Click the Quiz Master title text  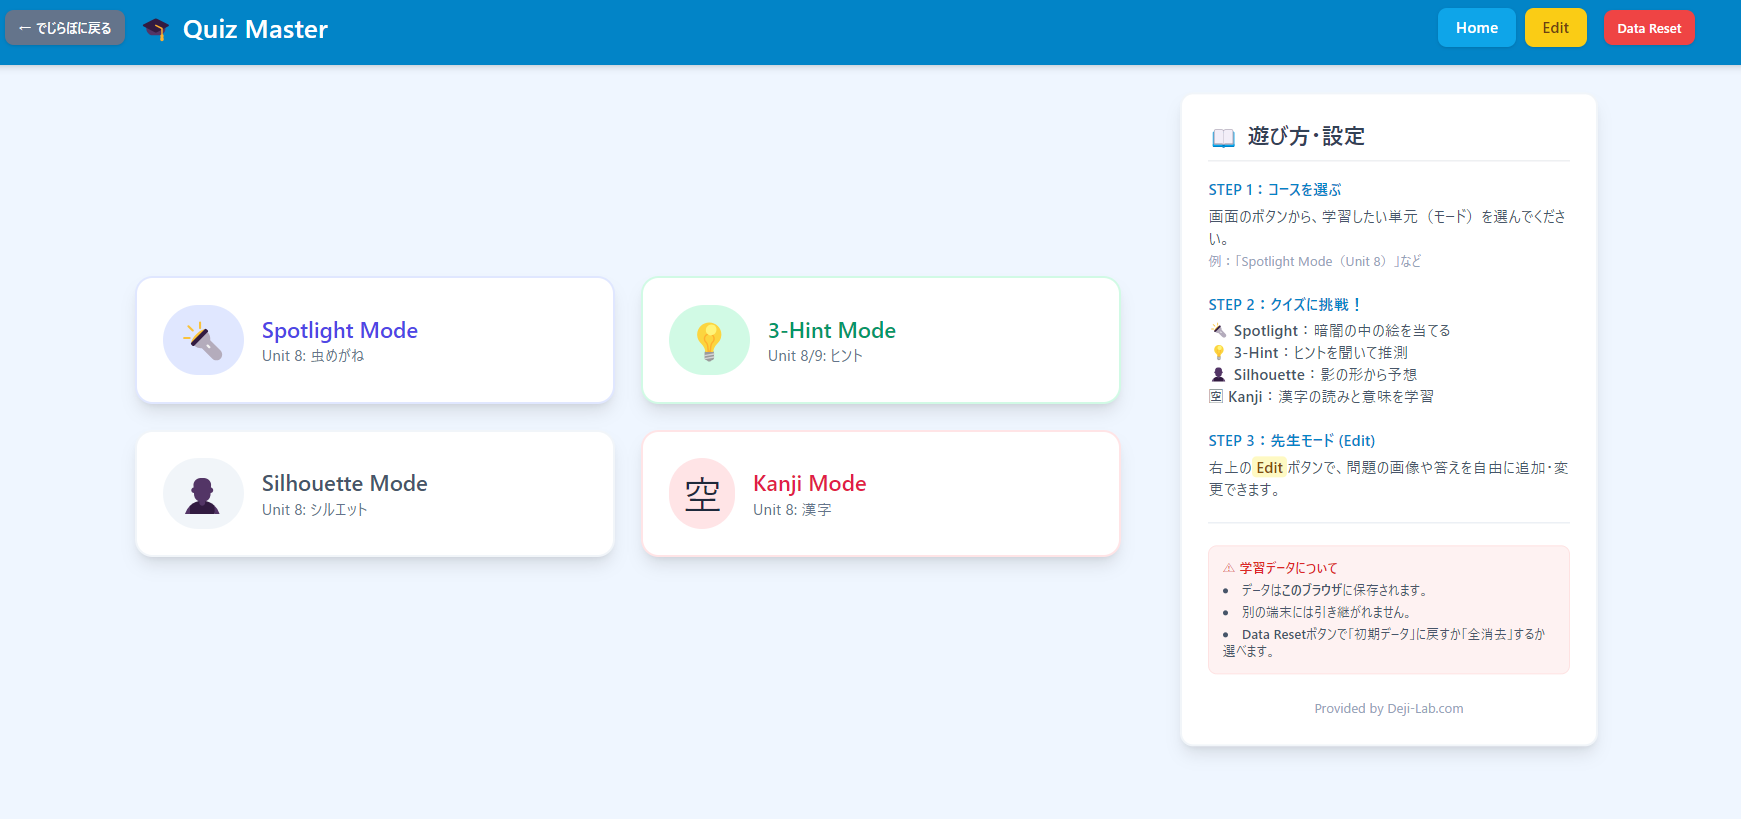click(x=255, y=29)
